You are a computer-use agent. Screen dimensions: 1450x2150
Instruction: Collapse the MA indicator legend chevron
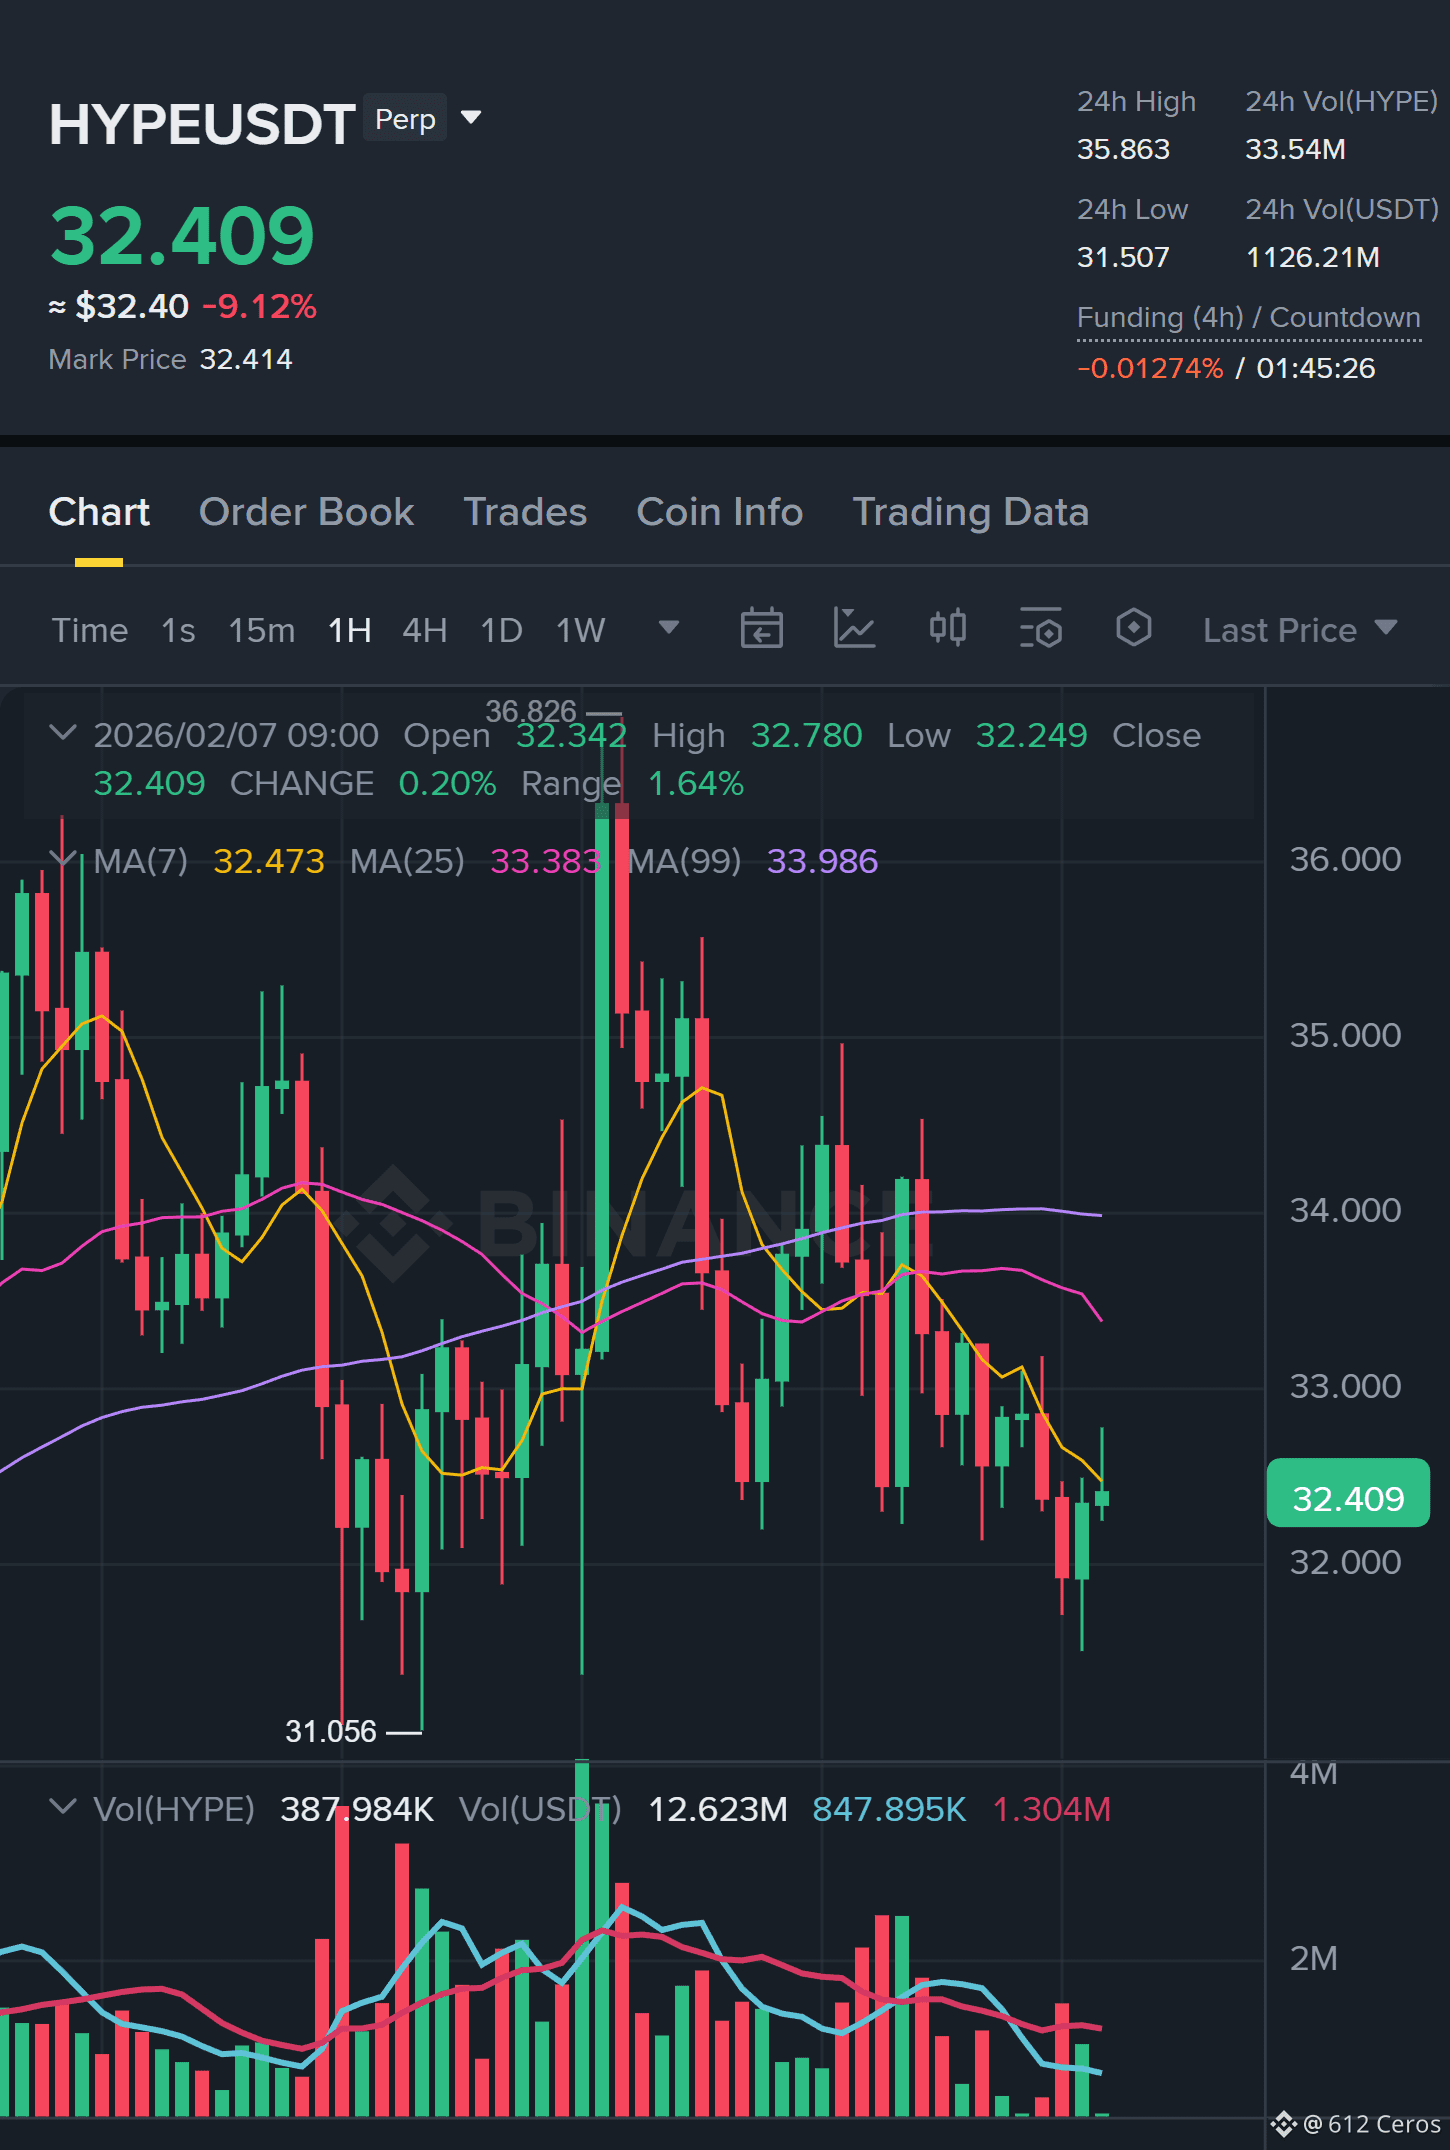pyautogui.click(x=63, y=859)
